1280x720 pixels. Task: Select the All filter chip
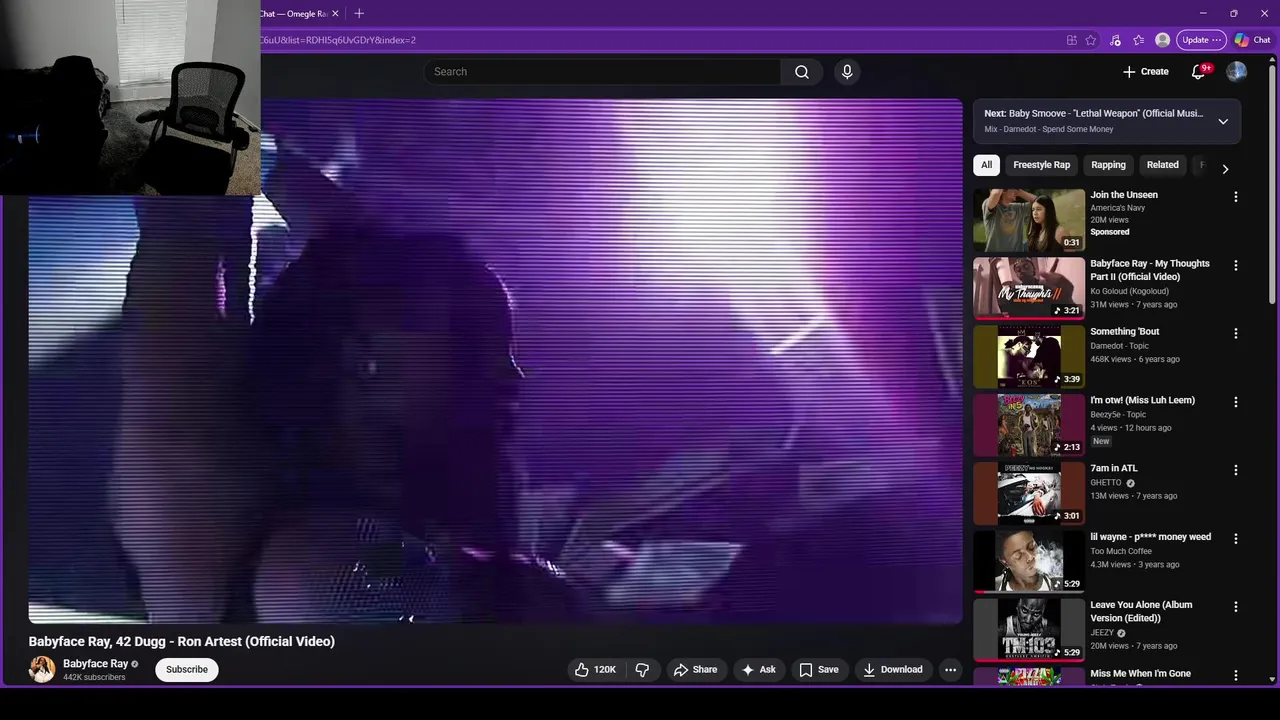click(986, 165)
